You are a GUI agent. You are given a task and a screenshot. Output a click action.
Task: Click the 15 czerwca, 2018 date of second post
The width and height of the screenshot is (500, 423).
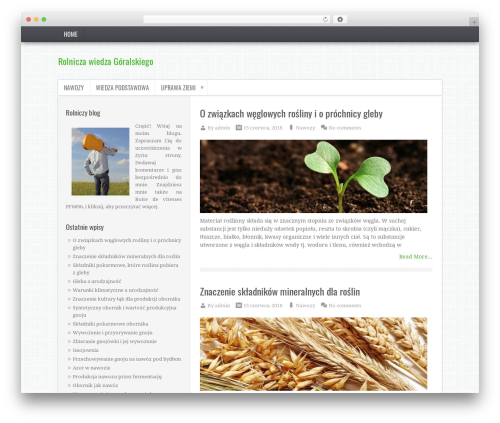[263, 305]
